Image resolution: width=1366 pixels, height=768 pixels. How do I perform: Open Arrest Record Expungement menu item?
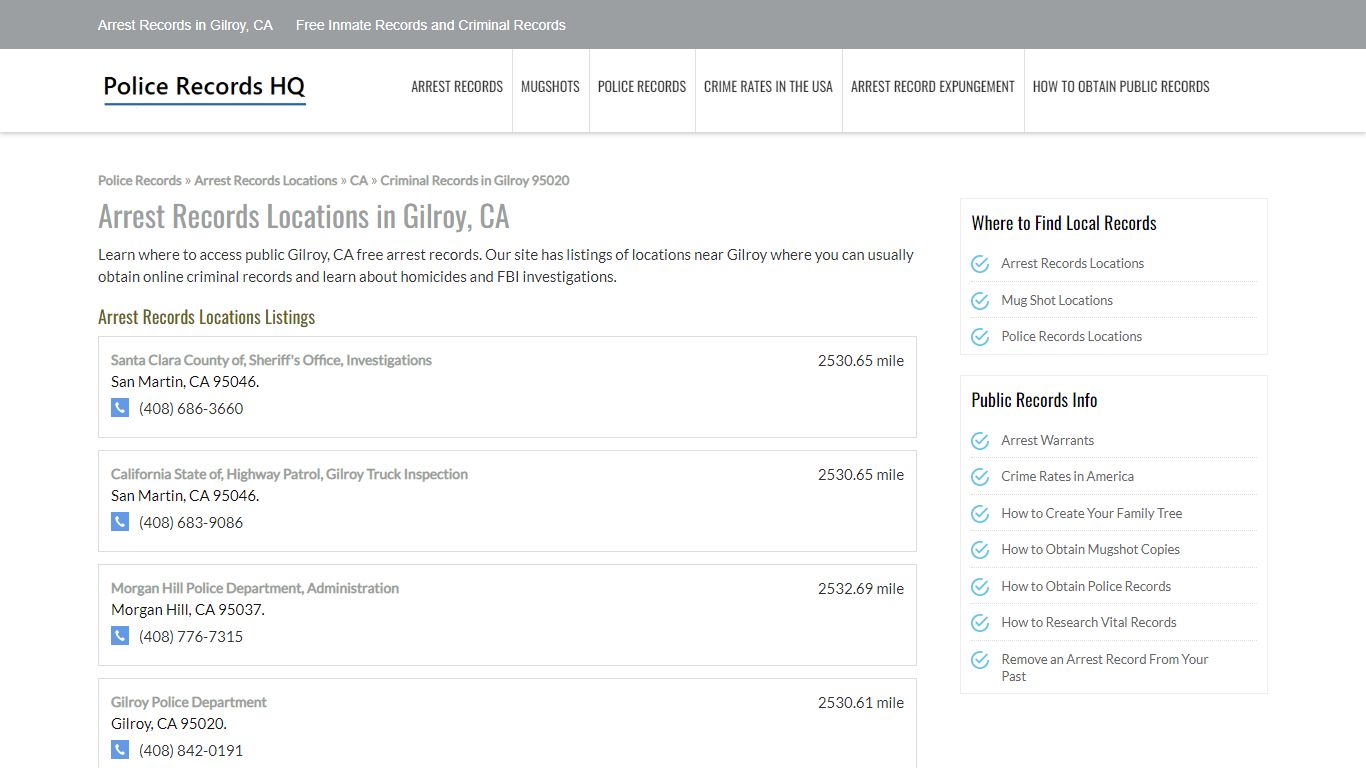pyautogui.click(x=933, y=87)
